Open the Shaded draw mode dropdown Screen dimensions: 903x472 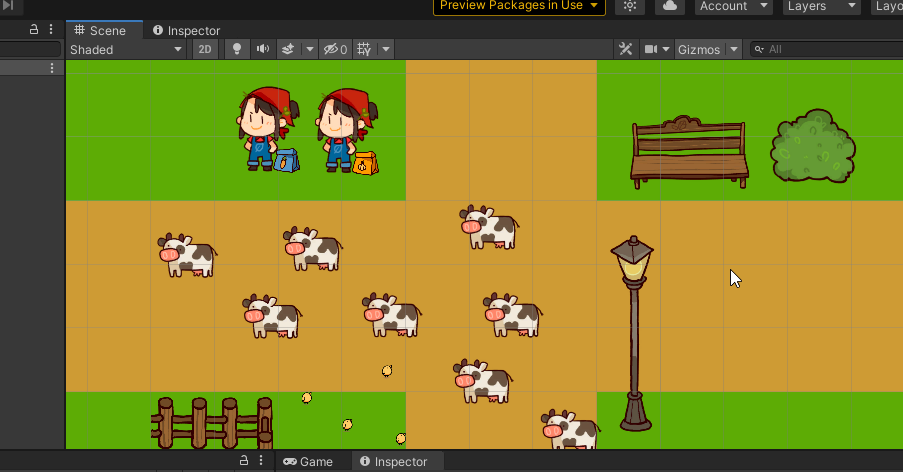(126, 49)
